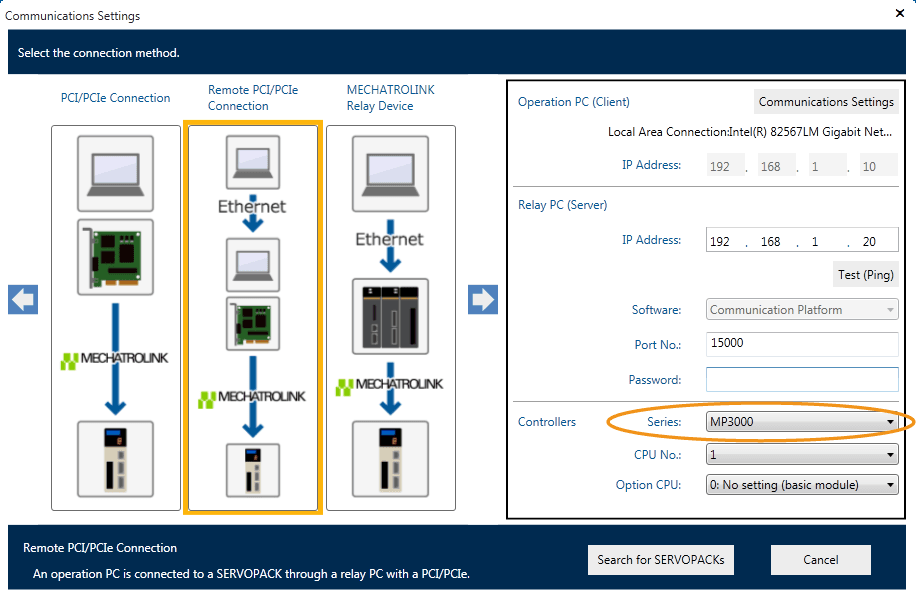The width and height of the screenshot is (917, 597).
Task: Click the left arrow navigation button
Action: pyautogui.click(x=23, y=300)
